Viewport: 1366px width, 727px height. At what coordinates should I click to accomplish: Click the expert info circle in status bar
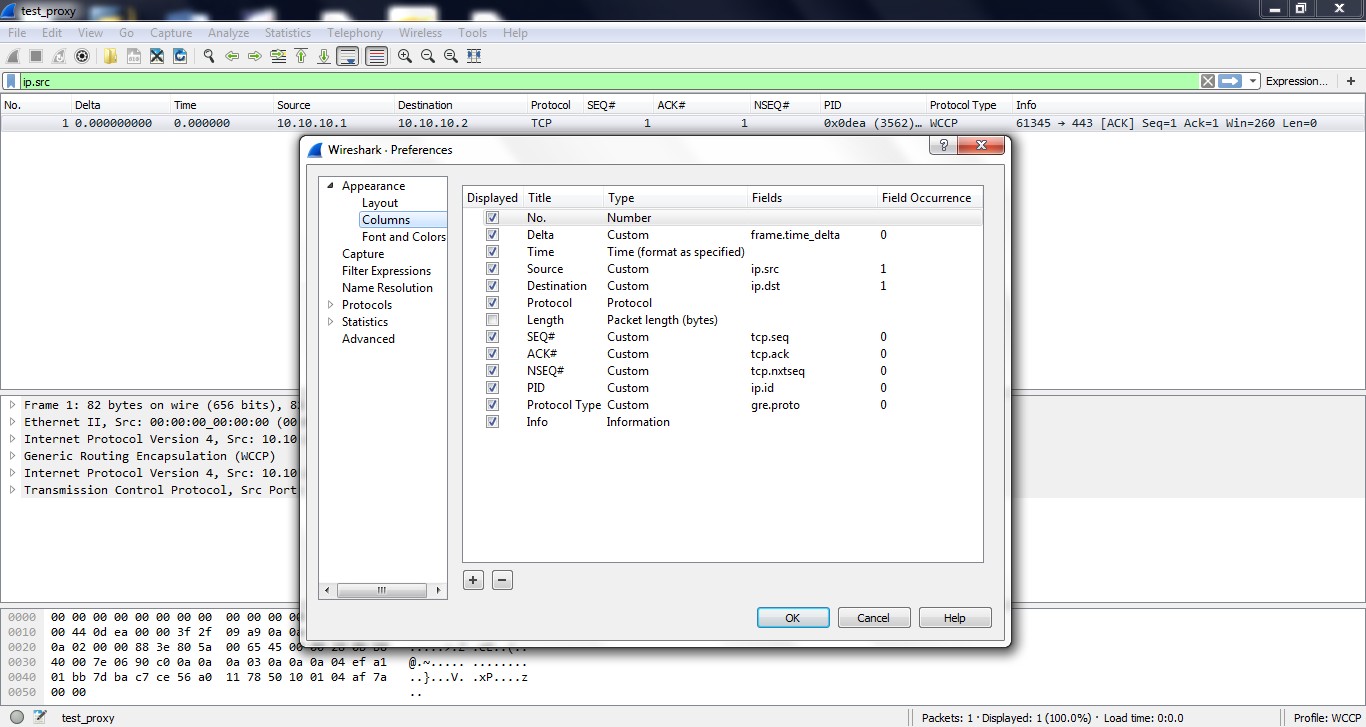[17, 717]
